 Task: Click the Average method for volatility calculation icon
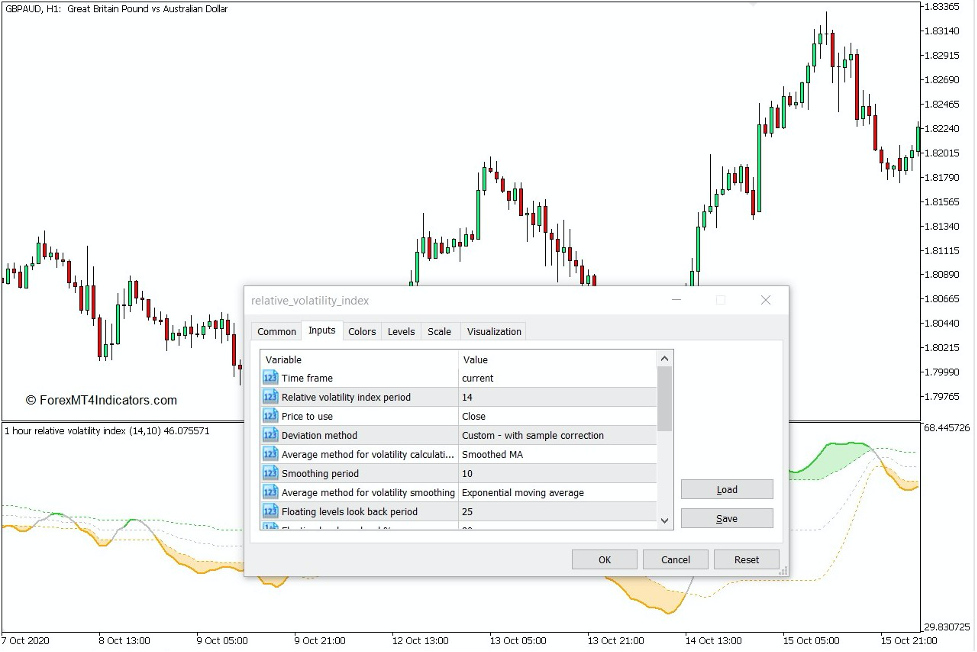click(x=270, y=454)
